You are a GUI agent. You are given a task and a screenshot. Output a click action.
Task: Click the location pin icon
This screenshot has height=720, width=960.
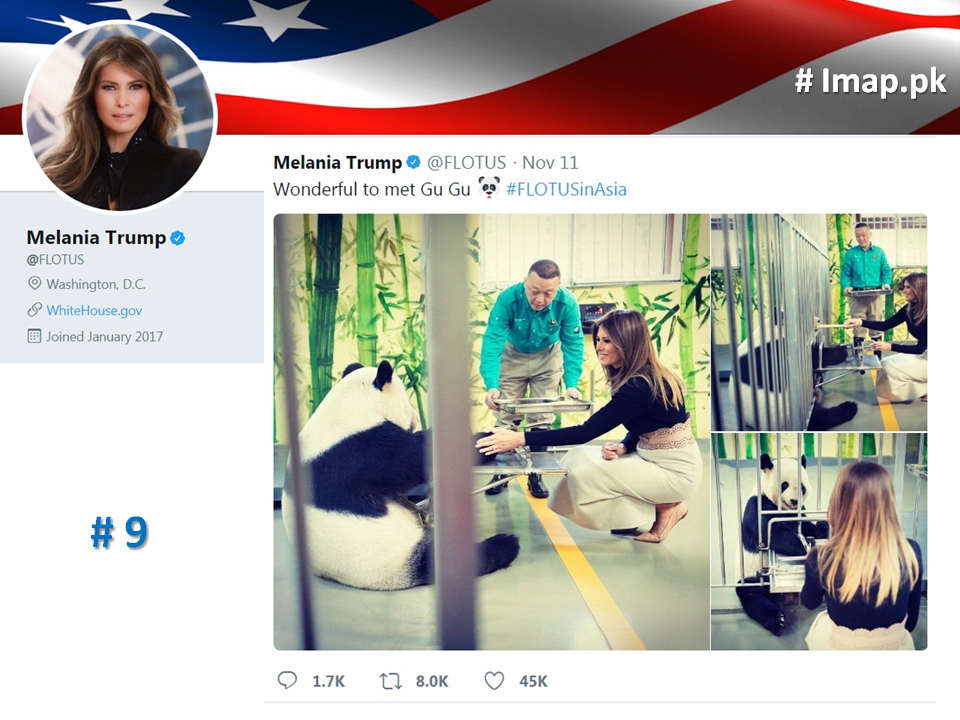[34, 284]
